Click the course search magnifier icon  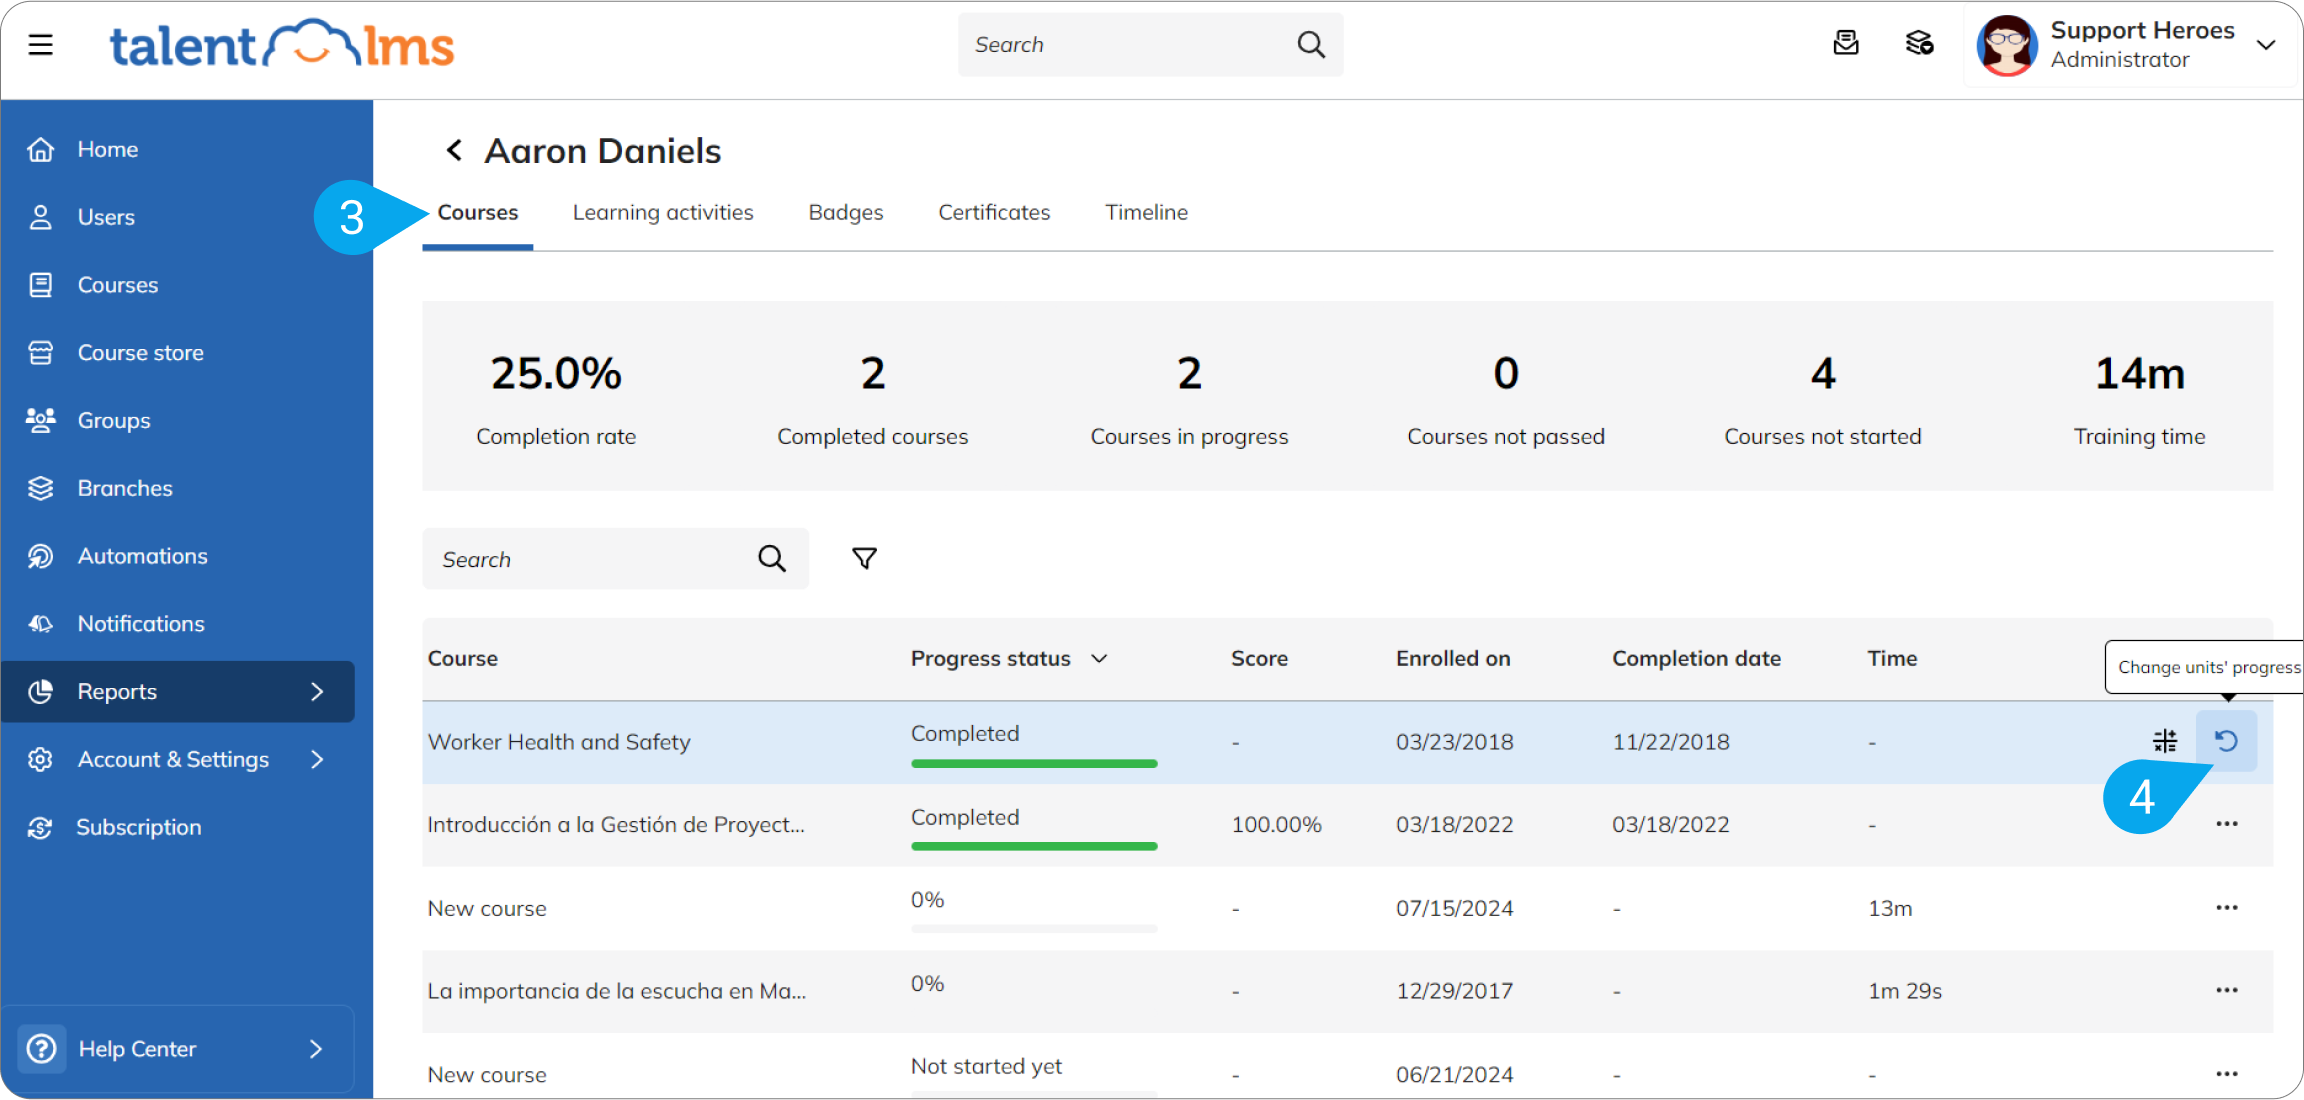[x=772, y=558]
